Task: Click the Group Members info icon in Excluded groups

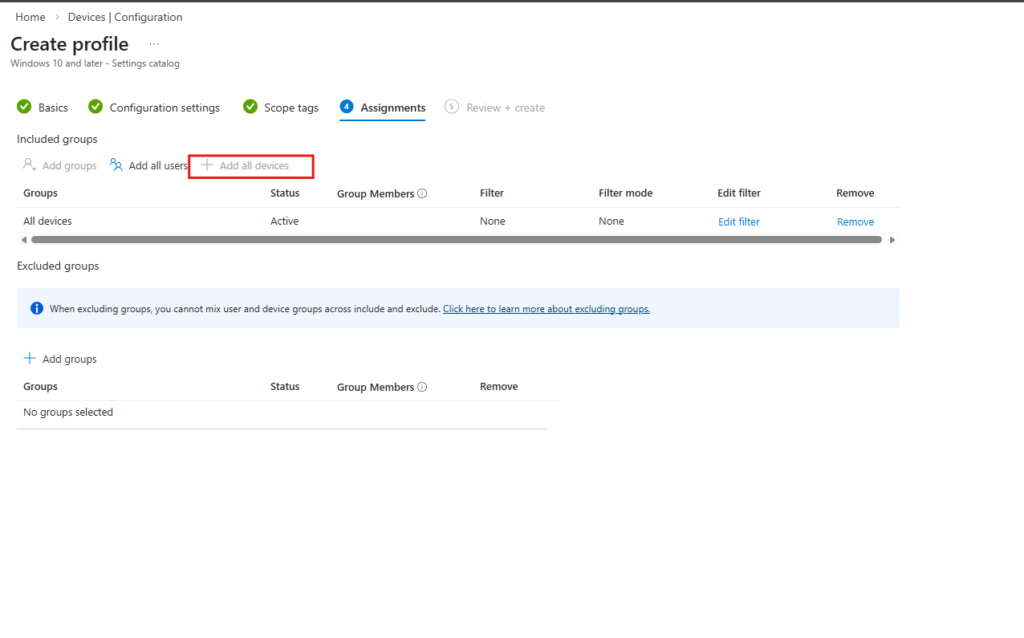Action: [x=422, y=387]
